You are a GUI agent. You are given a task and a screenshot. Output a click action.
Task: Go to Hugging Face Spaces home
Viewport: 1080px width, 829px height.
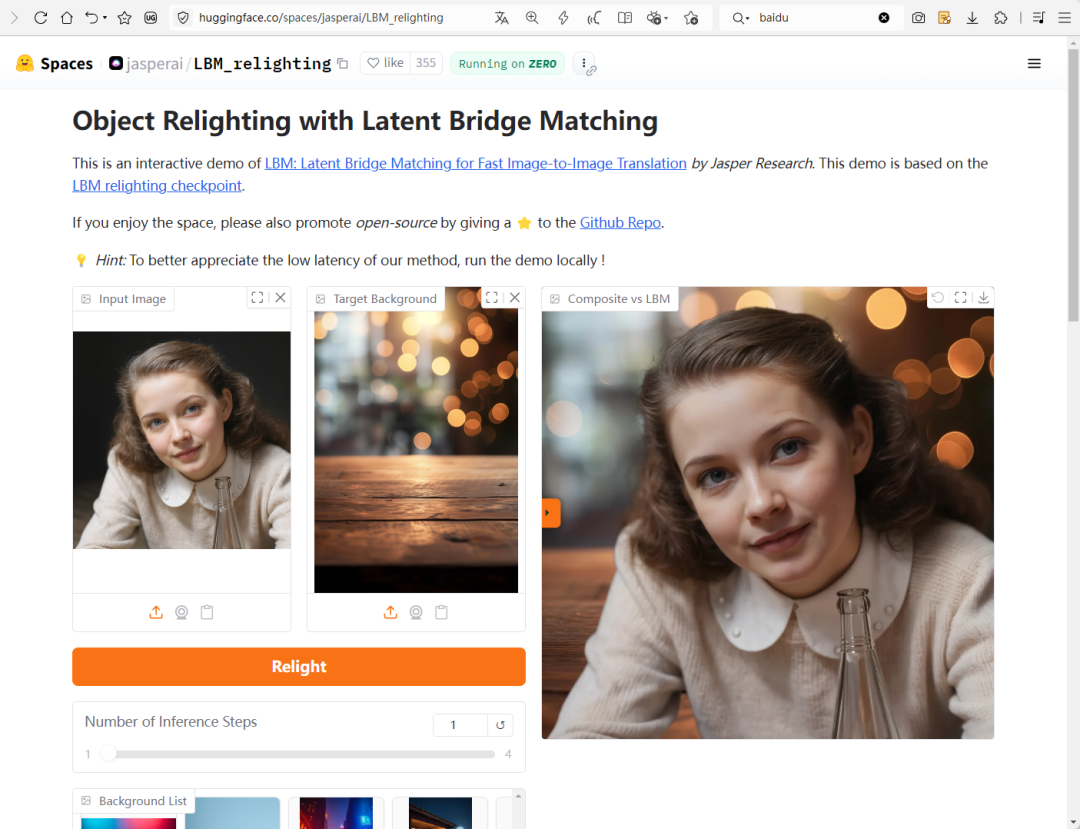click(x=55, y=64)
